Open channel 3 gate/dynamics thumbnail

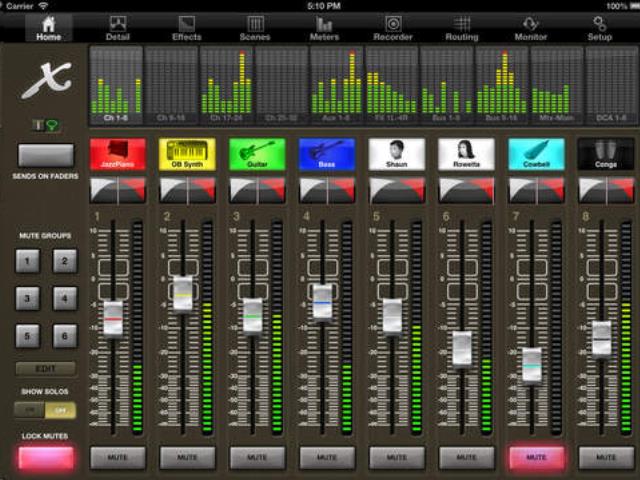point(257,190)
